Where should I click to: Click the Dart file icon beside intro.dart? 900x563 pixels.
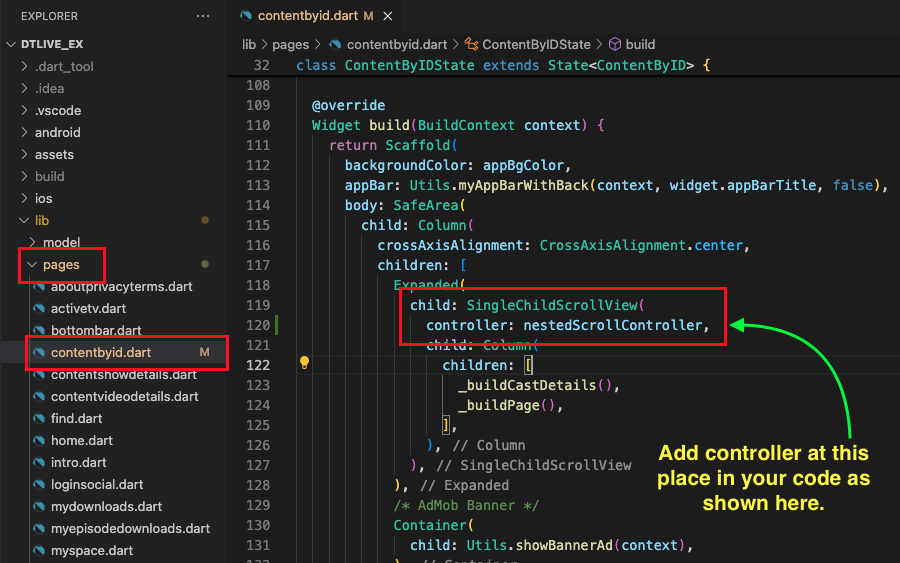click(x=39, y=463)
